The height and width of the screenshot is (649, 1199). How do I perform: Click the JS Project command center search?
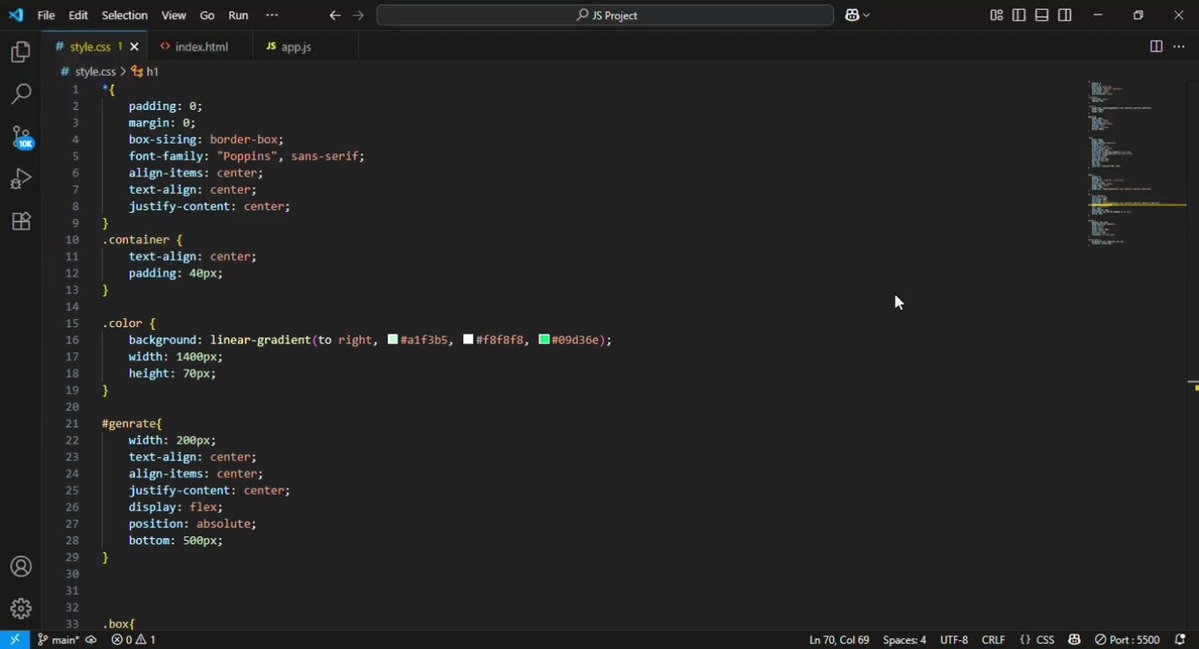[x=605, y=15]
